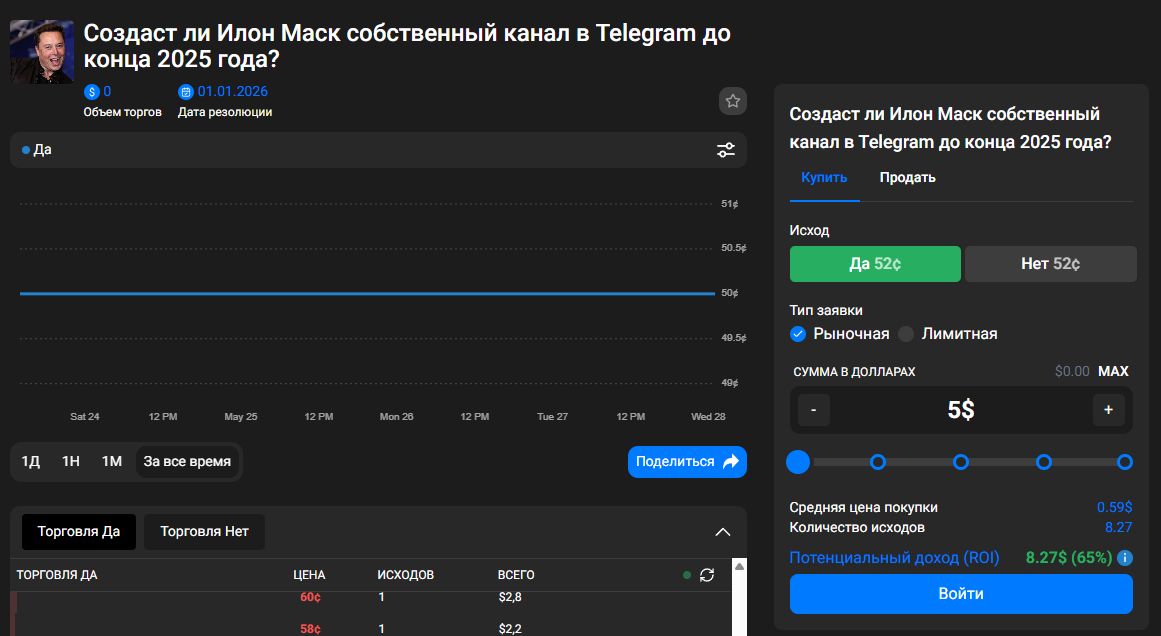This screenshot has width=1161, height=636.
Task: Click the ЦЕНА column header
Action: pyautogui.click(x=309, y=575)
